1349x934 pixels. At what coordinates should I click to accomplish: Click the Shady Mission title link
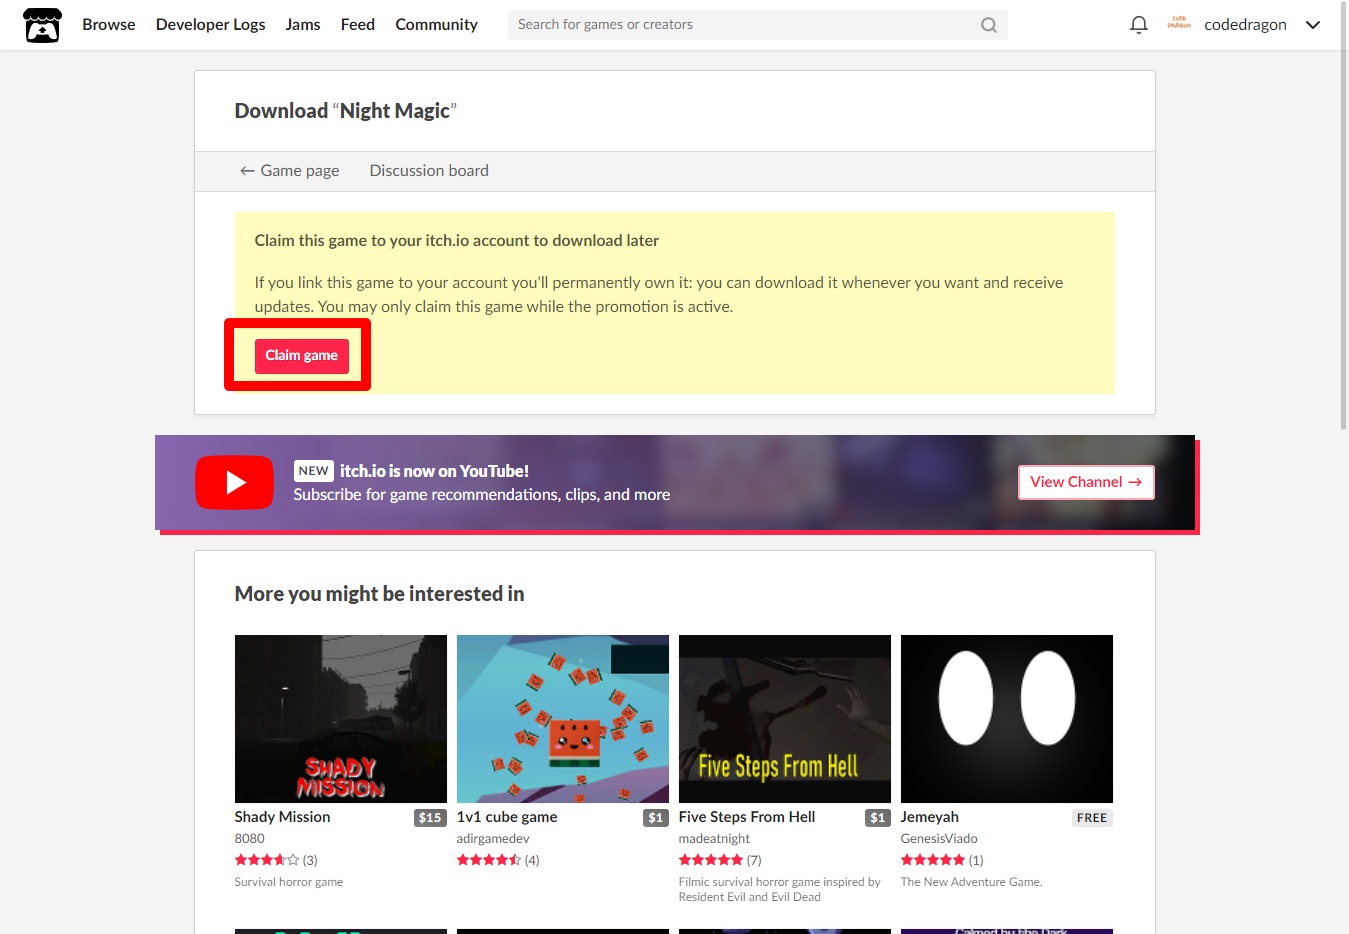283,817
